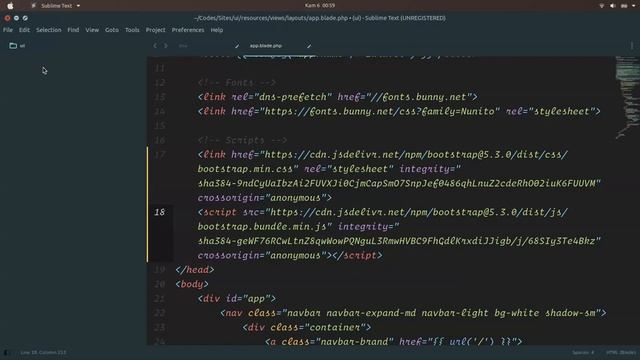The width and height of the screenshot is (640, 360).
Task: Click the Fonts comment line
Action: [x=237, y=83]
